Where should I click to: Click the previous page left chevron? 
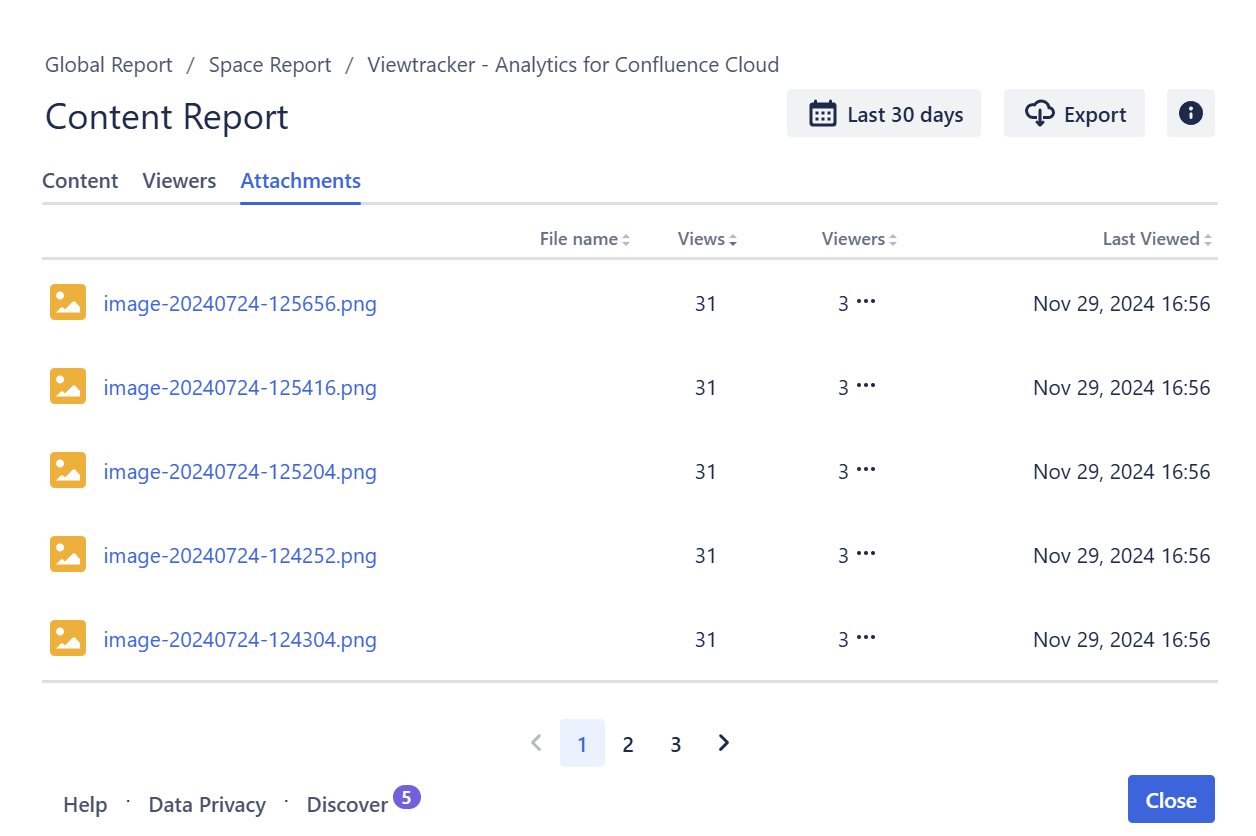(536, 743)
